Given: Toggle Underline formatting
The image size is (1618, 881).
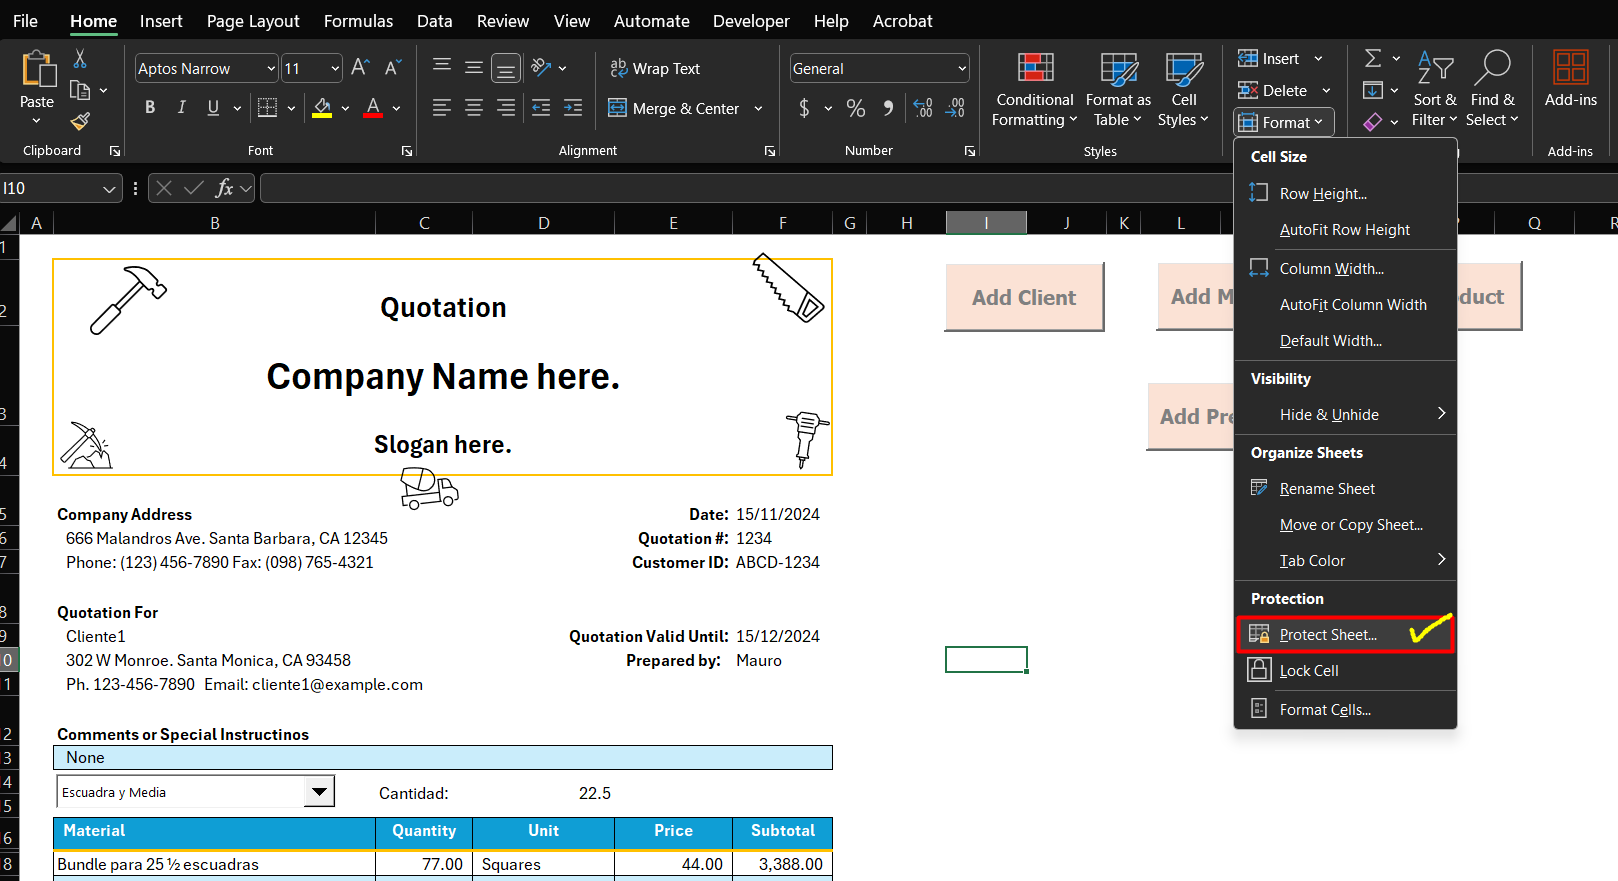Looking at the screenshot, I should (213, 108).
